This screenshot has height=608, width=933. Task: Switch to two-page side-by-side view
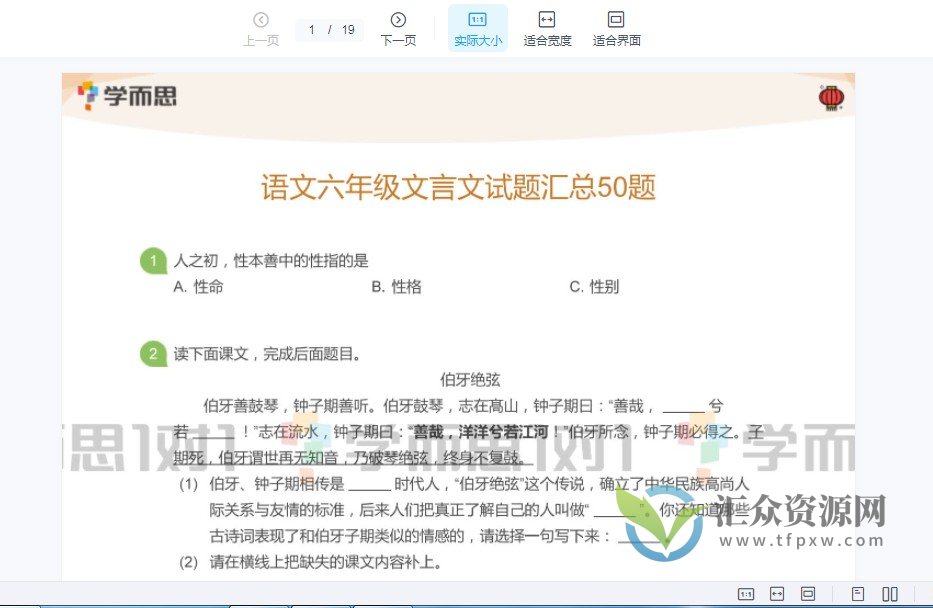tap(890, 593)
